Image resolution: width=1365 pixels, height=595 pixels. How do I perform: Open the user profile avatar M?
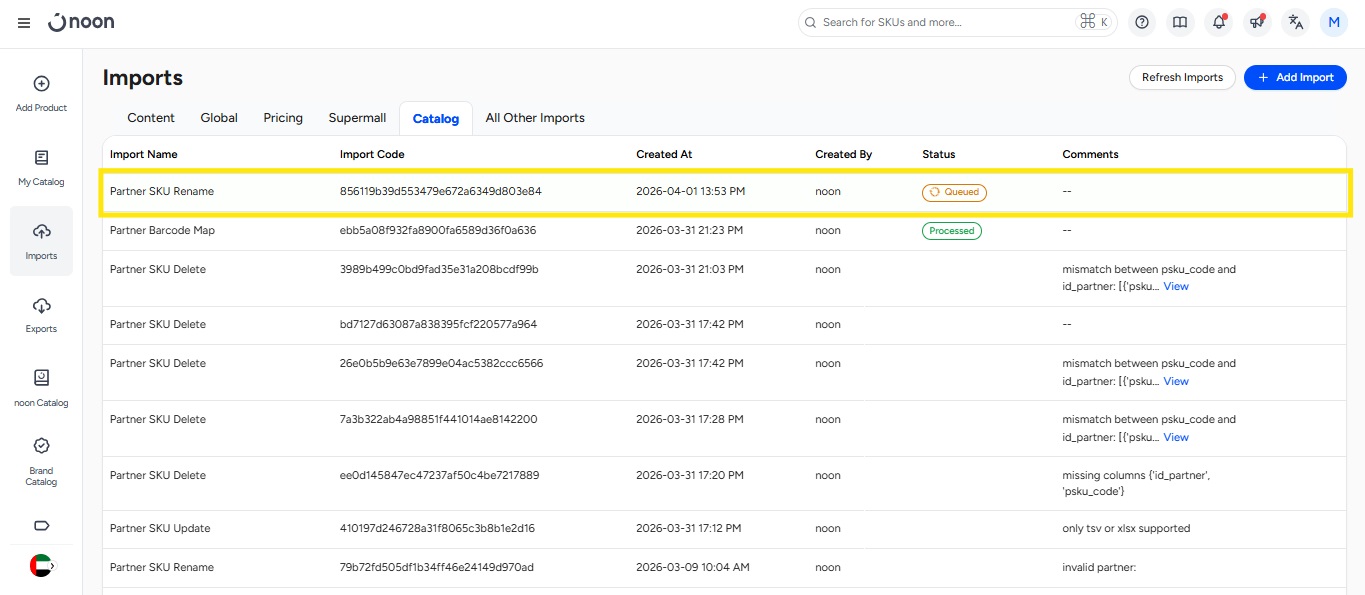click(x=1334, y=22)
